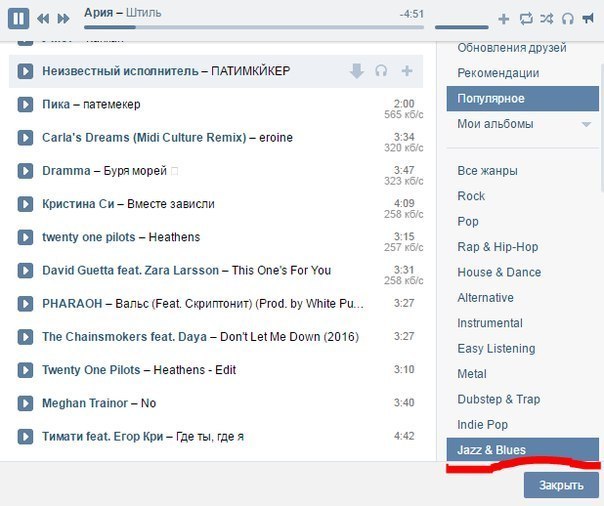Click the broadcast megaphone icon
Screen dimensions: 604x506
[589, 19]
